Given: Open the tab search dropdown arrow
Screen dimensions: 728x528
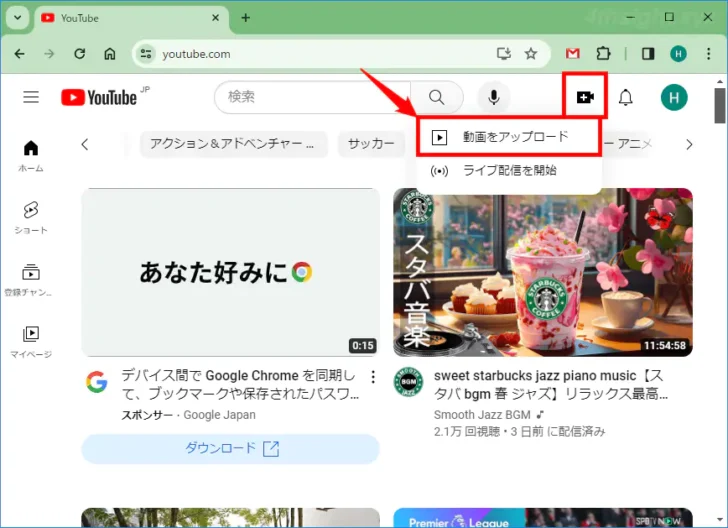Looking at the screenshot, I should point(18,18).
